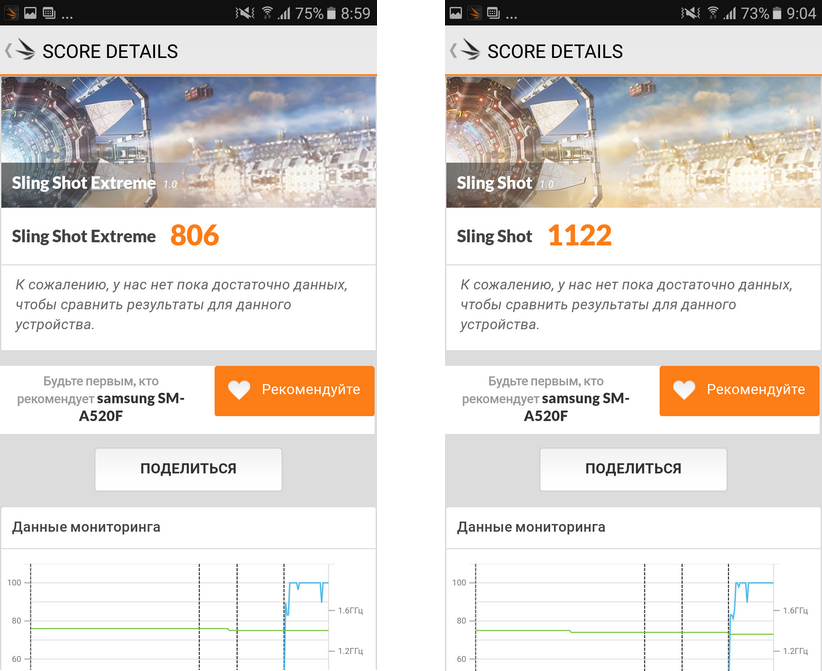Image resolution: width=822 pixels, height=671 pixels.
Task: Open the Sling Shot Extreme banner image
Action: pos(188,142)
